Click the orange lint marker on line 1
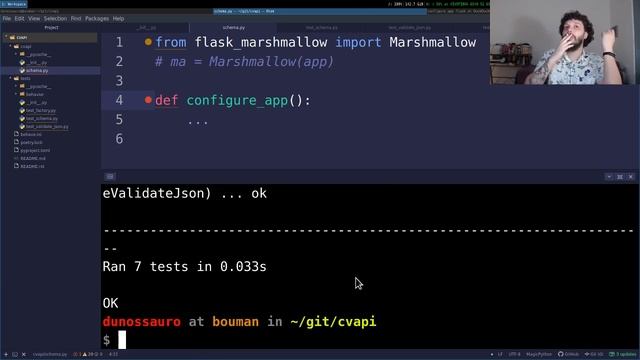 (x=148, y=42)
